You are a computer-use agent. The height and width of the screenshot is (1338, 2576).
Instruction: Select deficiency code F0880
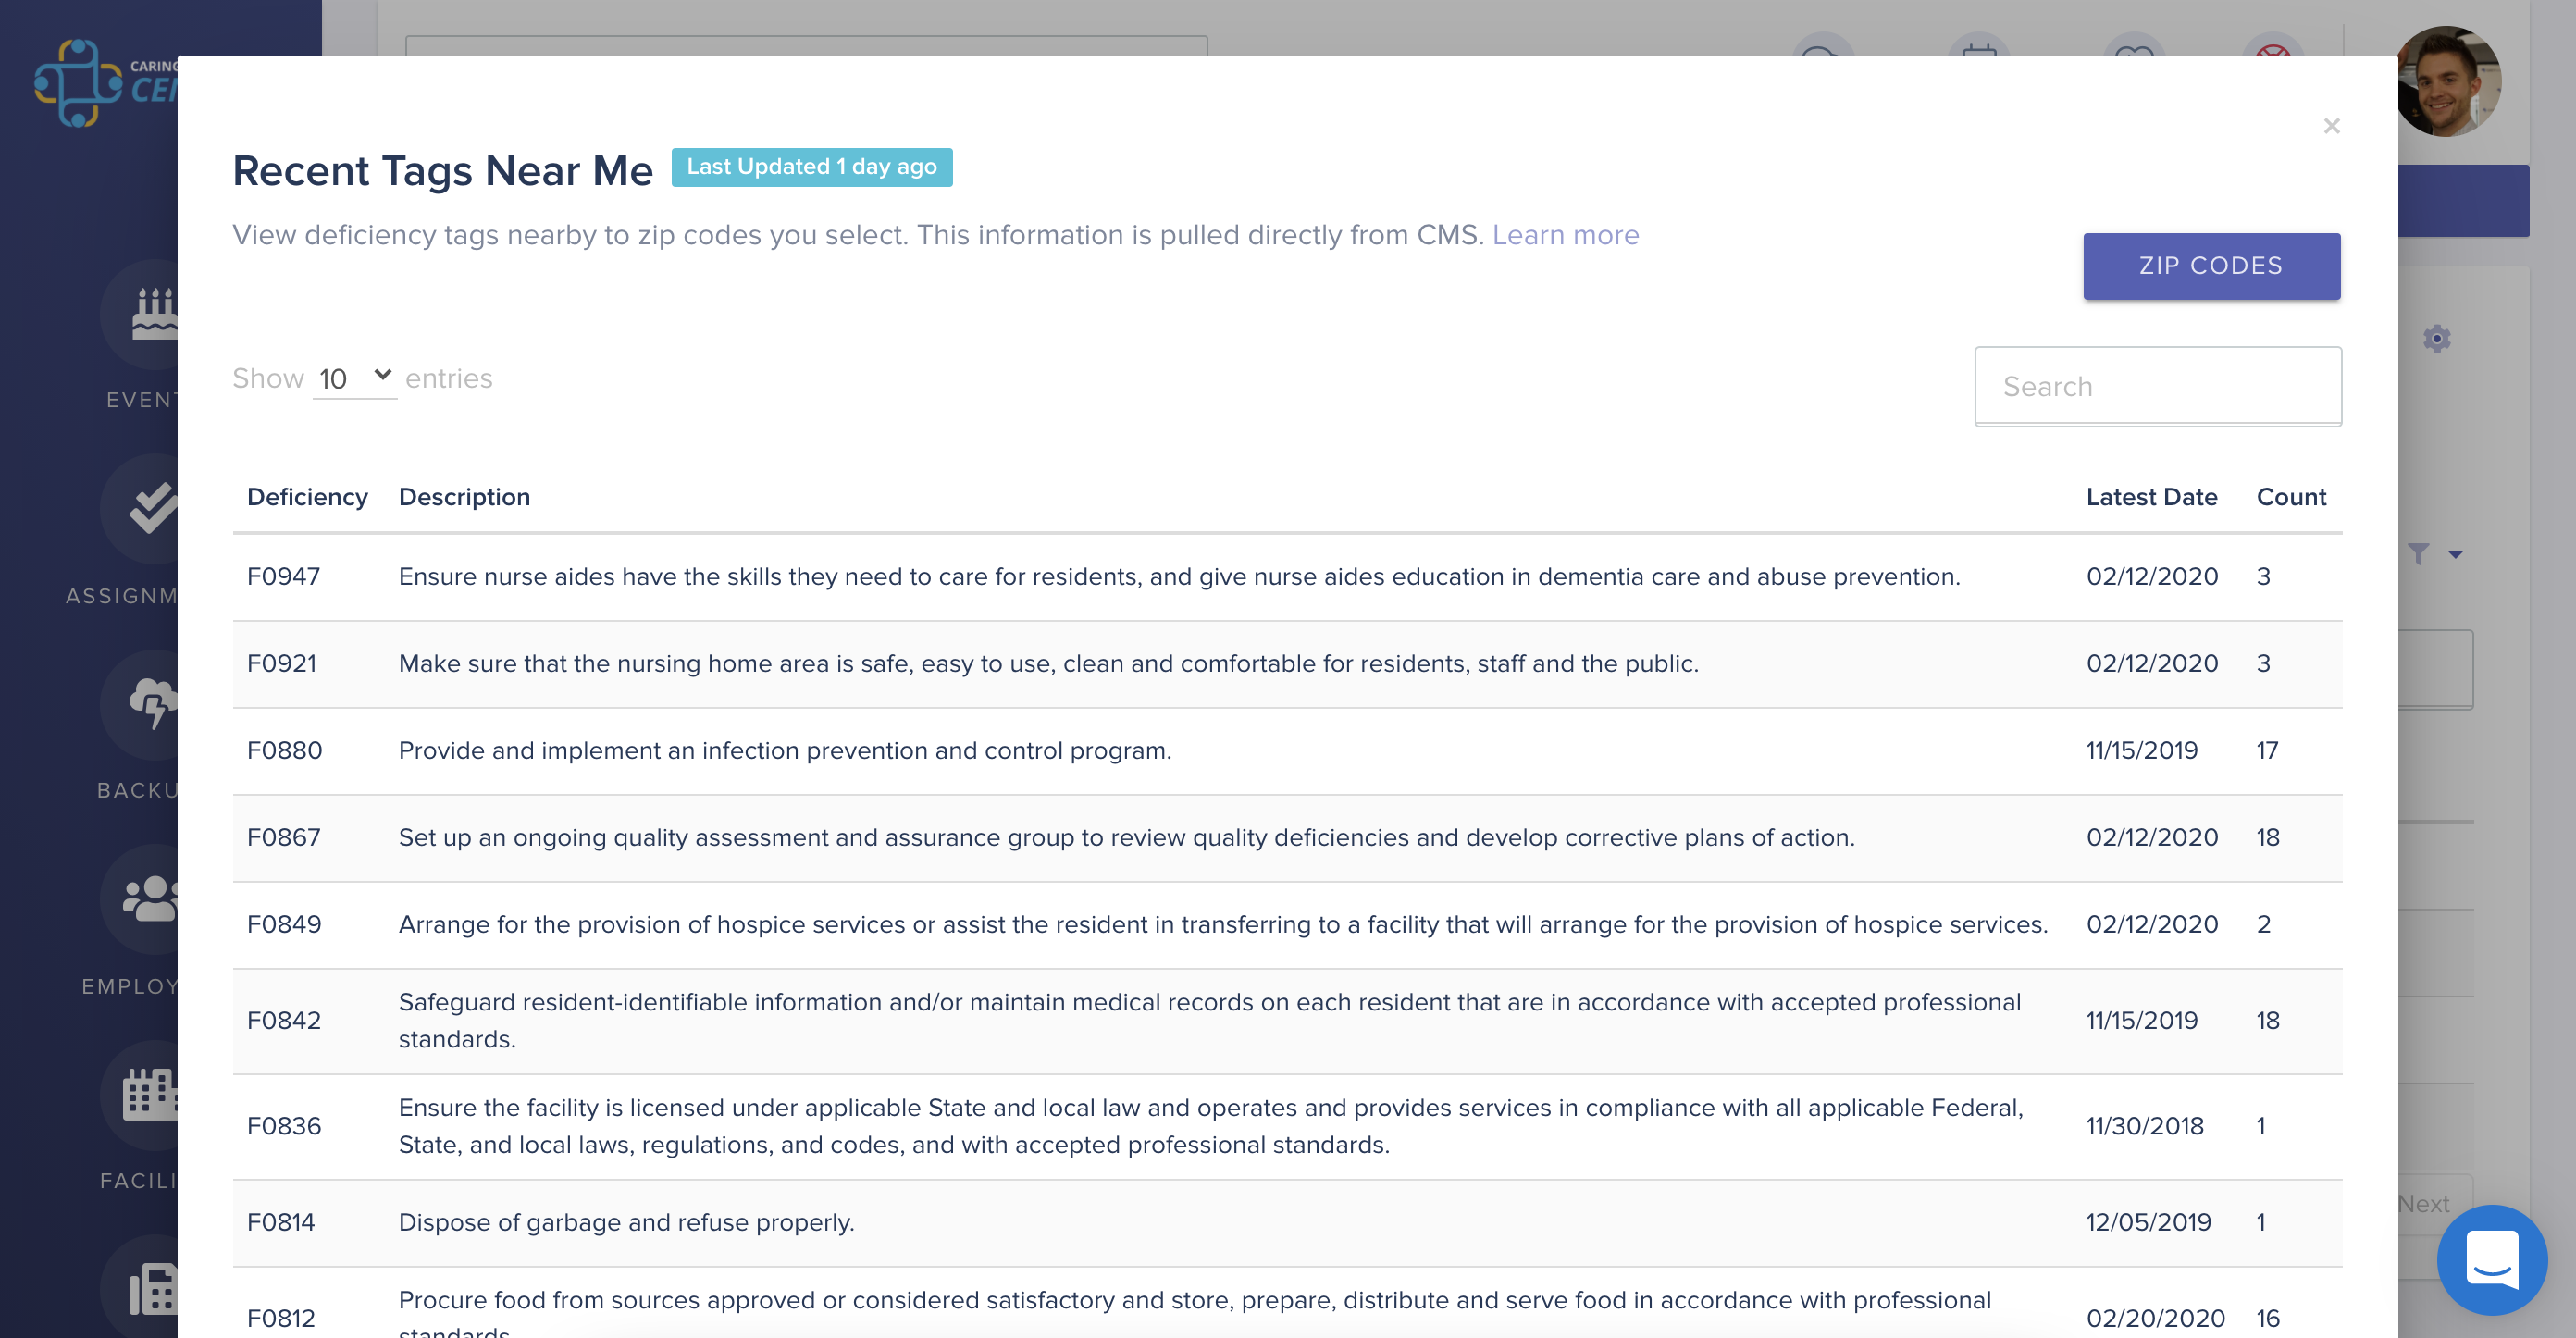point(284,751)
